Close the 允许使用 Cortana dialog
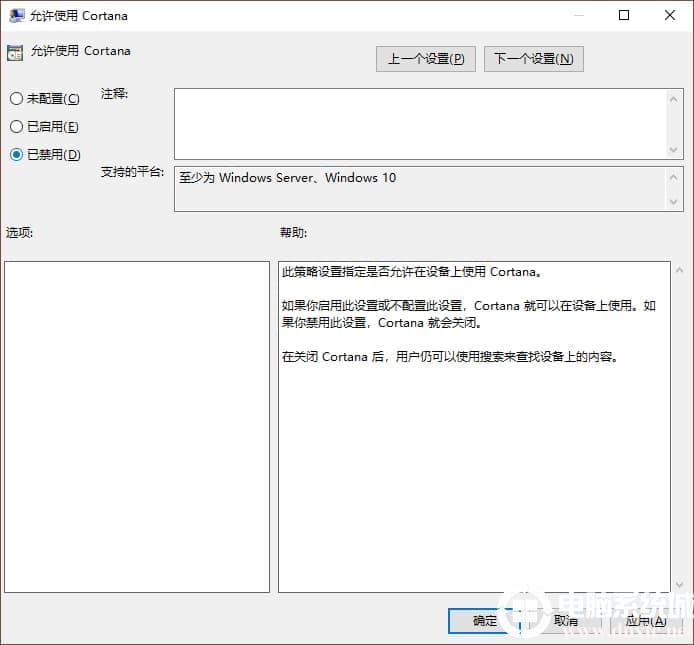Image resolution: width=694 pixels, height=645 pixels. [x=670, y=15]
